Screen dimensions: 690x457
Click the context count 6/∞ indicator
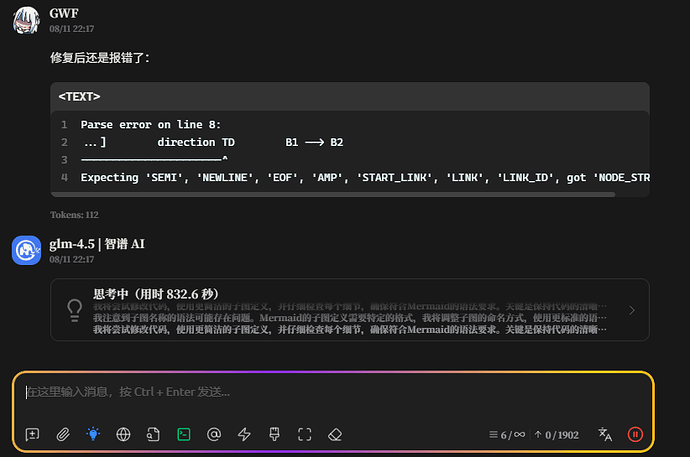tap(507, 435)
